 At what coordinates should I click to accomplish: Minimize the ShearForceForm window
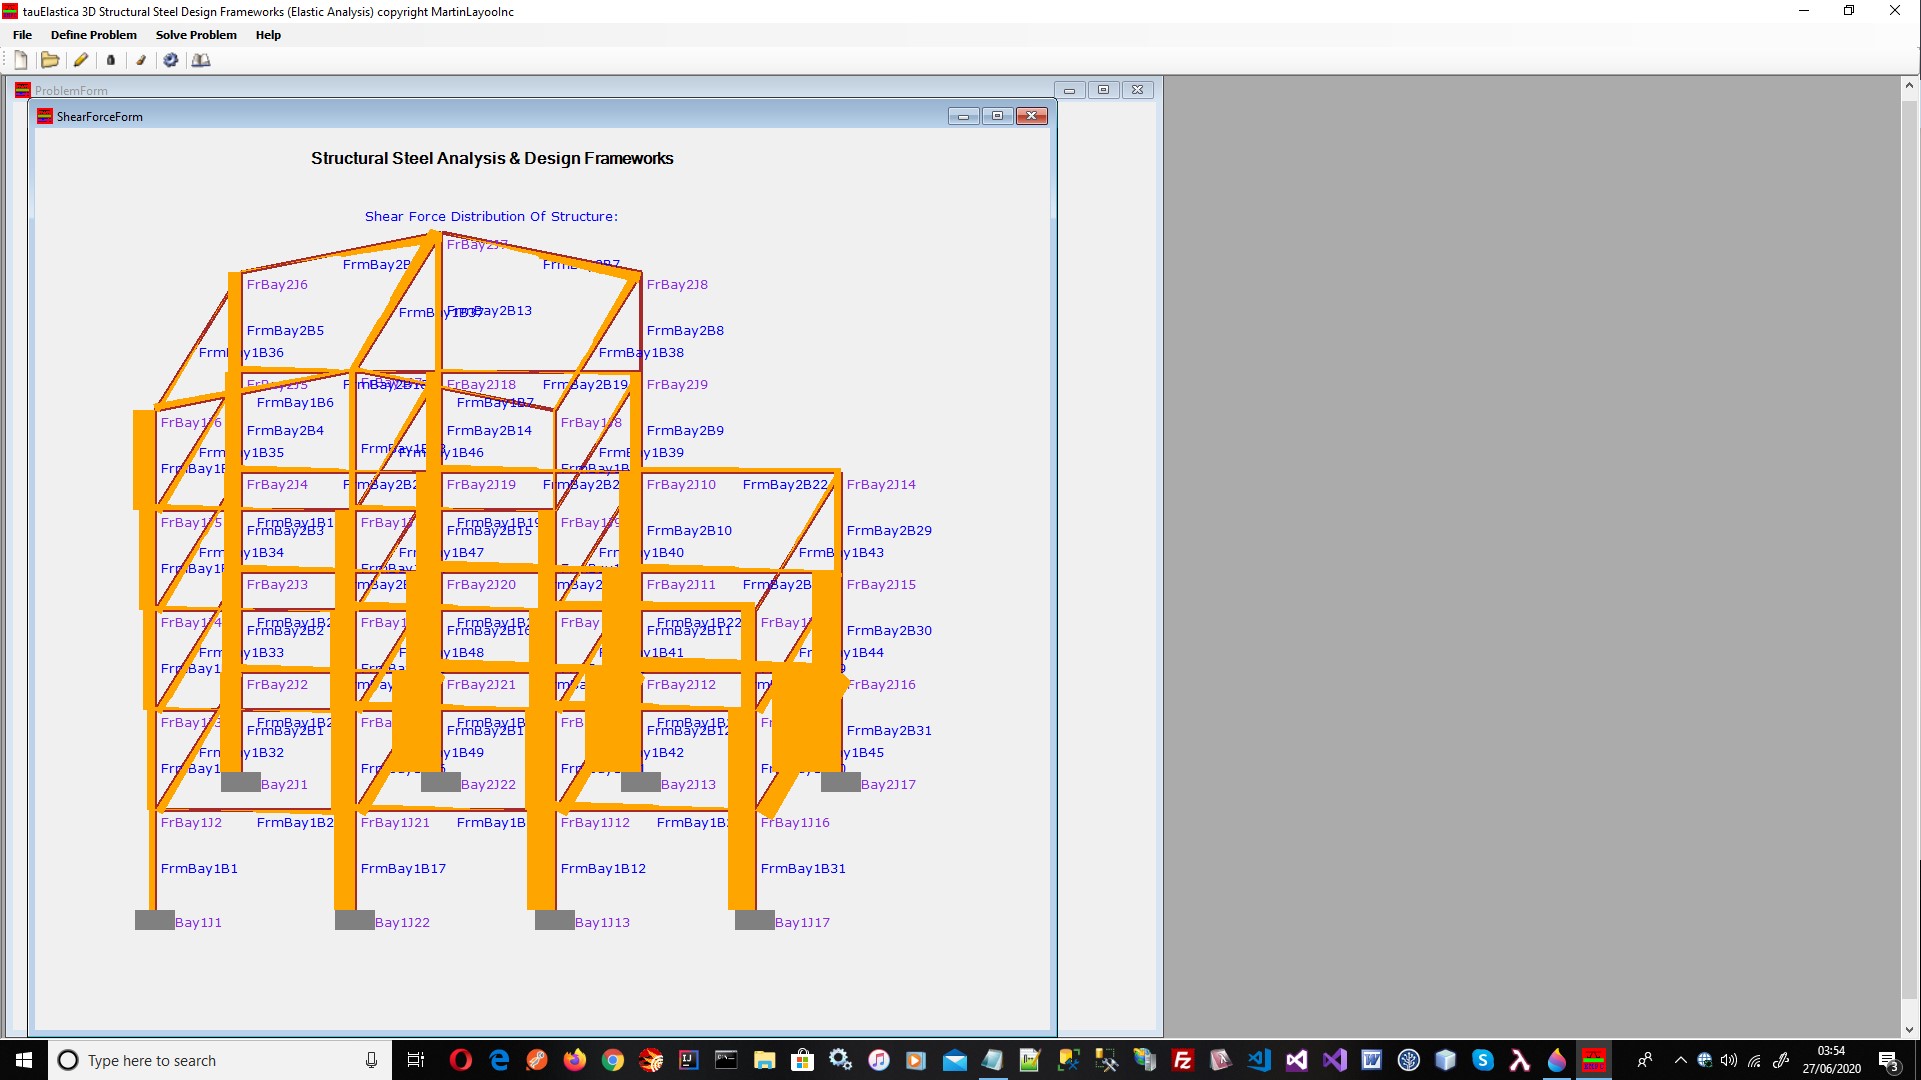coord(963,116)
